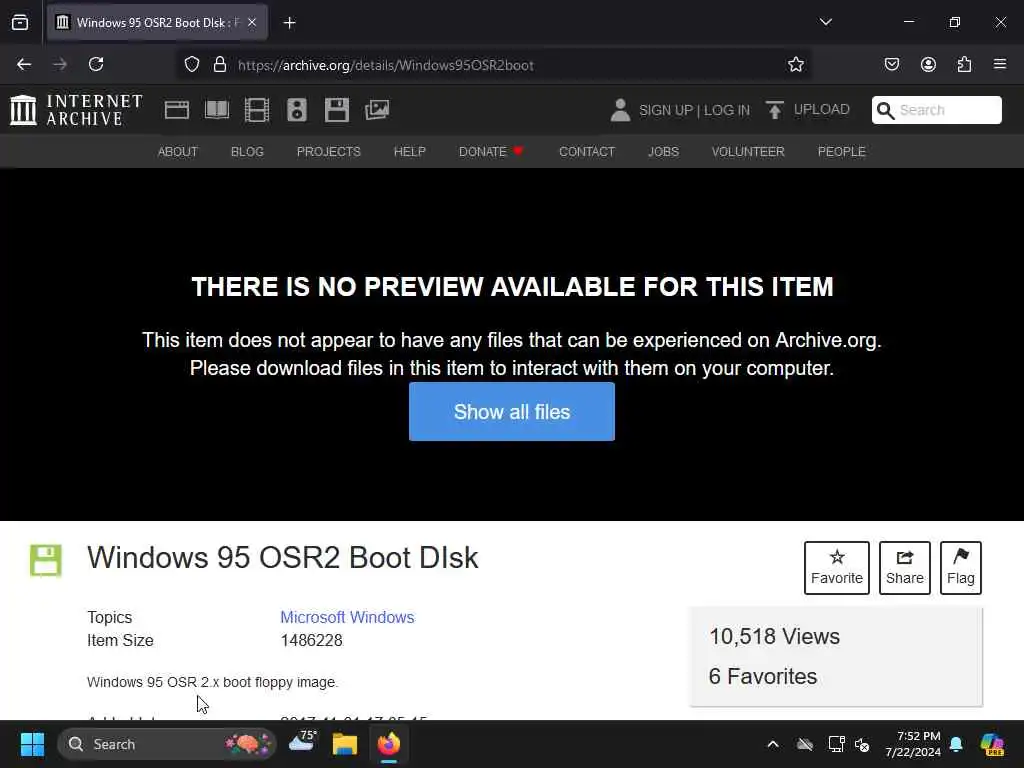
Task: Click the 6 Favorites text
Action: pyautogui.click(x=763, y=677)
